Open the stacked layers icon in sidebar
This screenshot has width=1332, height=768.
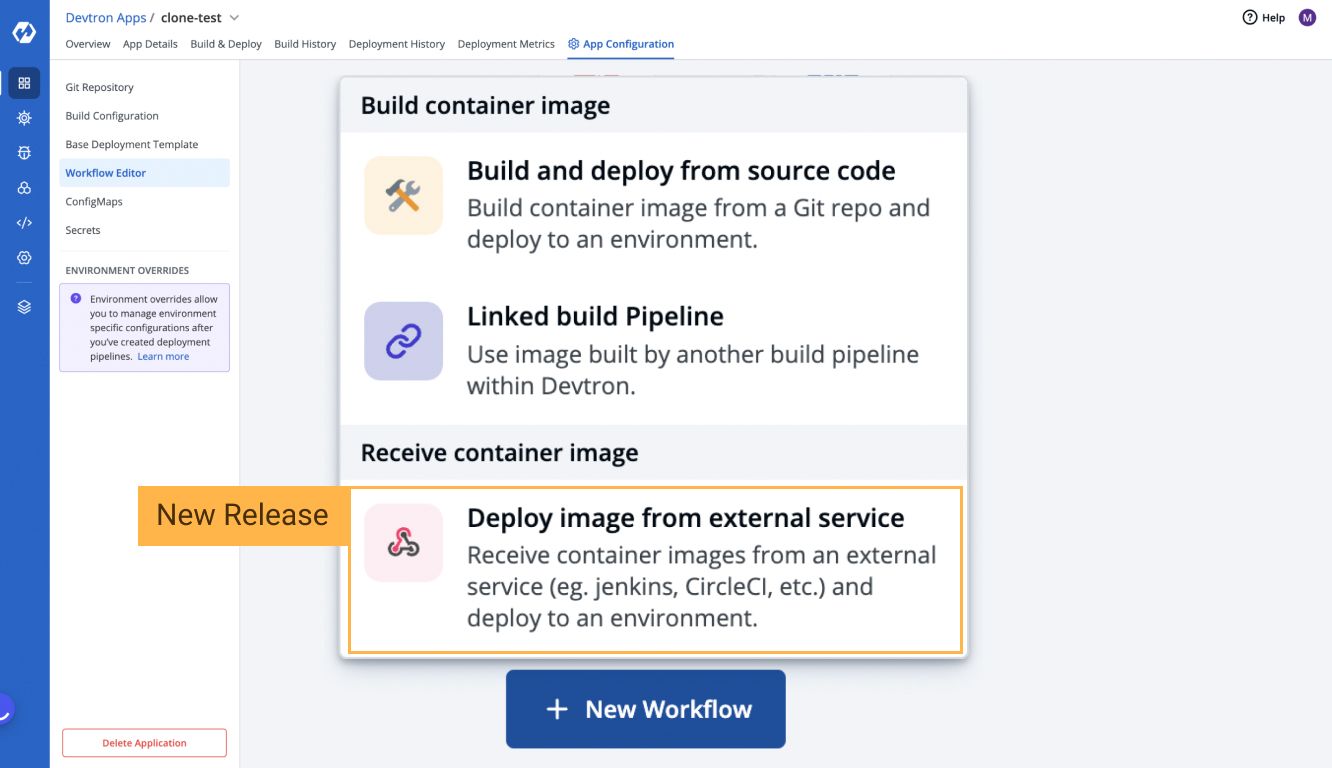pyautogui.click(x=24, y=307)
